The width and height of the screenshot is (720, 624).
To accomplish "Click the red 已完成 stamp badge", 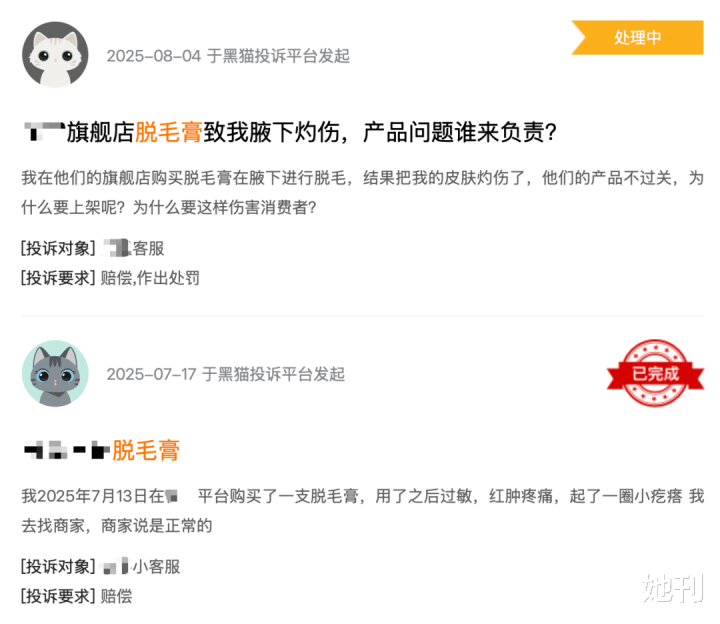I will click(x=655, y=373).
